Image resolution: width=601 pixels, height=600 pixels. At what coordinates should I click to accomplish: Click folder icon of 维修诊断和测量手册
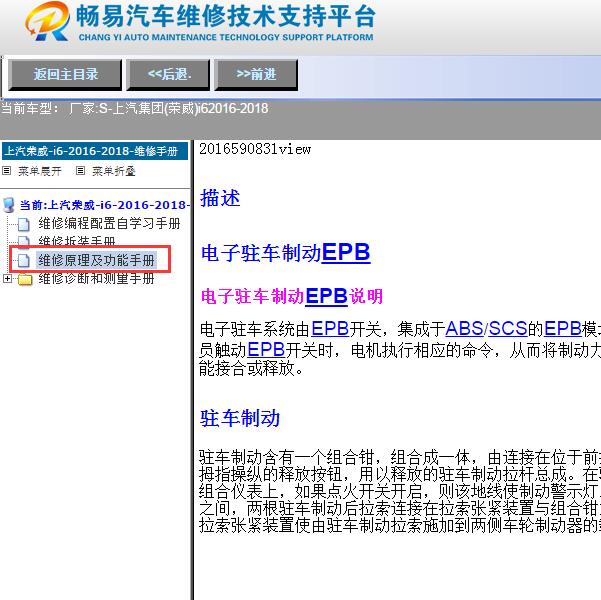pyautogui.click(x=25, y=279)
